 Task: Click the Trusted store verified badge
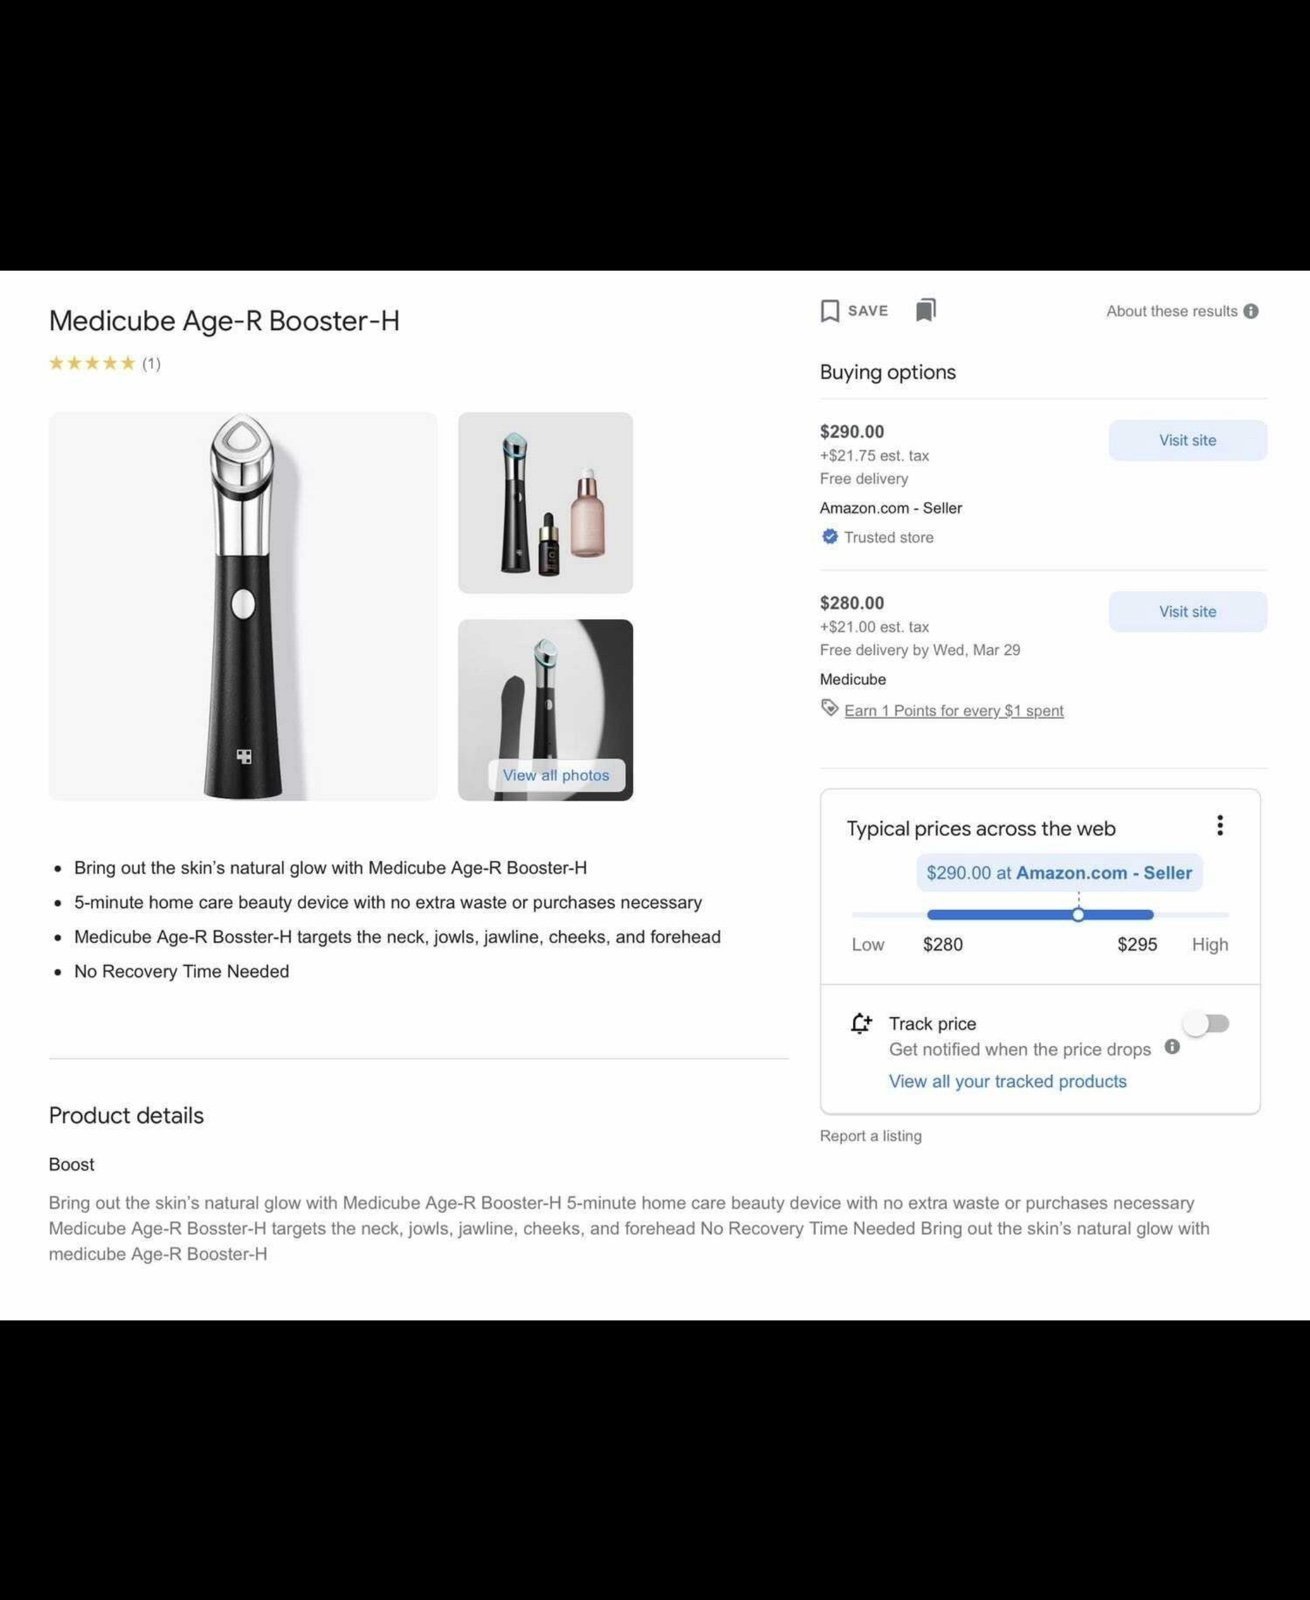pyautogui.click(x=830, y=536)
